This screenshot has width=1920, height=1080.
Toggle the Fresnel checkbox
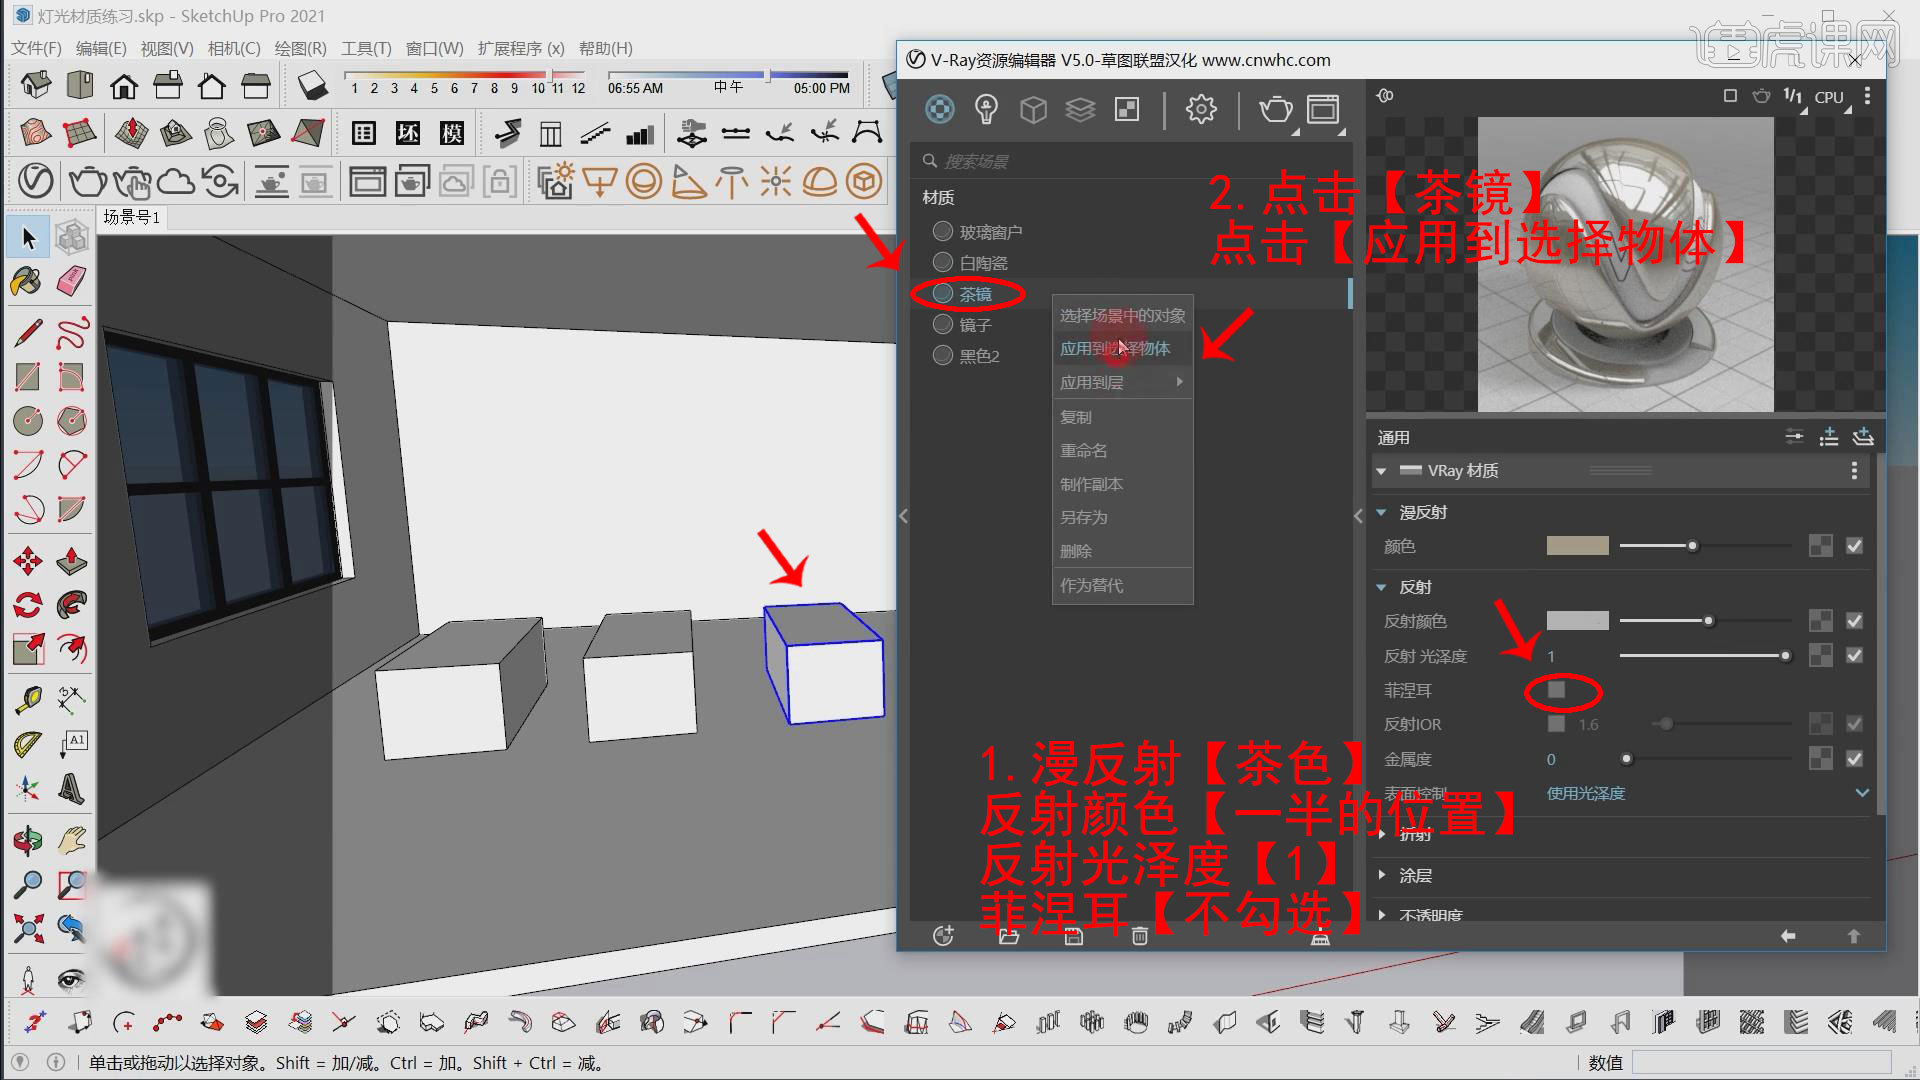point(1556,690)
